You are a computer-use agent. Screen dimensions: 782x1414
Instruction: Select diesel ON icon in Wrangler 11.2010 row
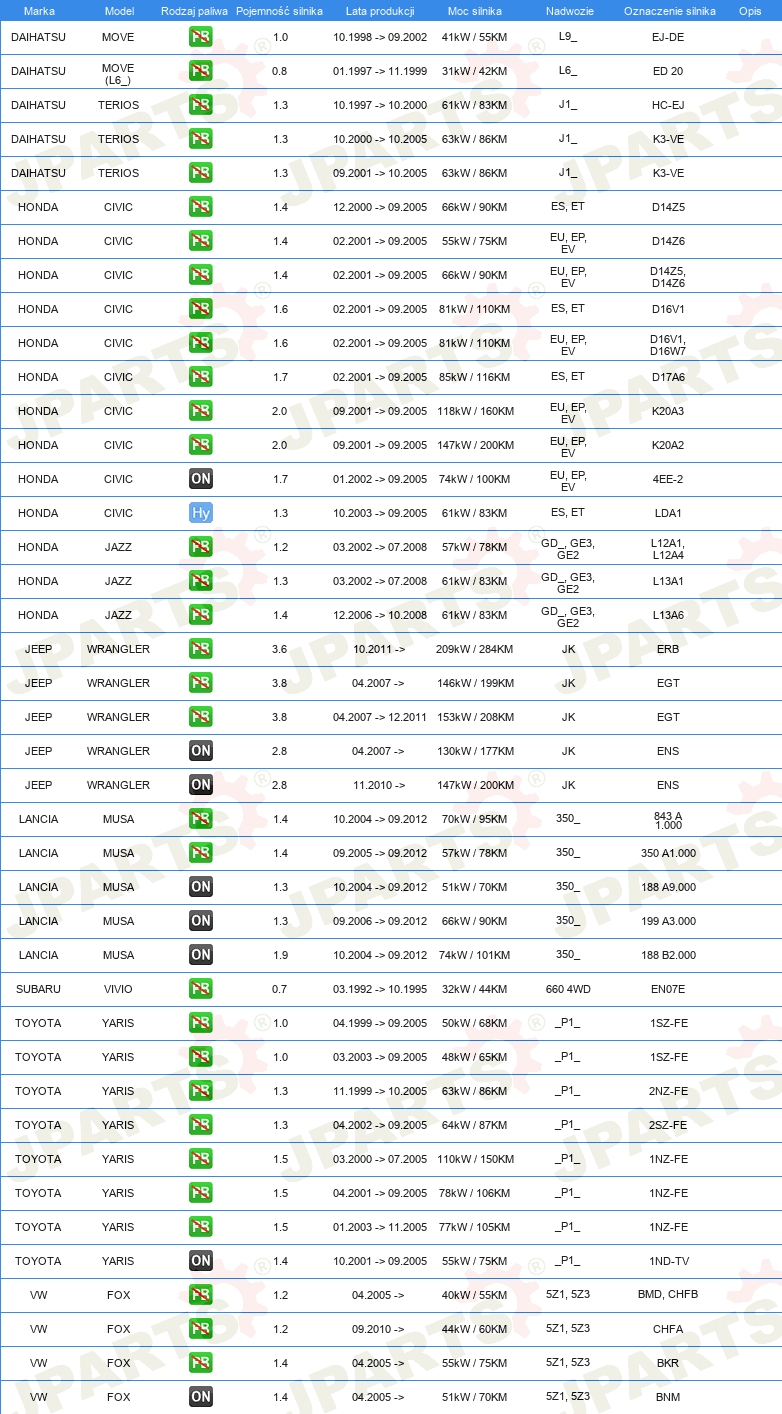click(201, 785)
